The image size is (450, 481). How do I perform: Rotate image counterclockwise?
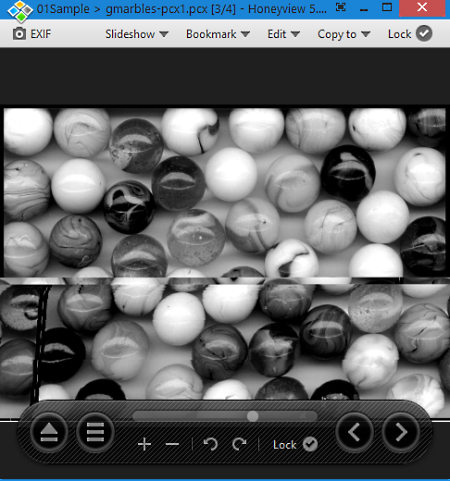pyautogui.click(x=211, y=444)
